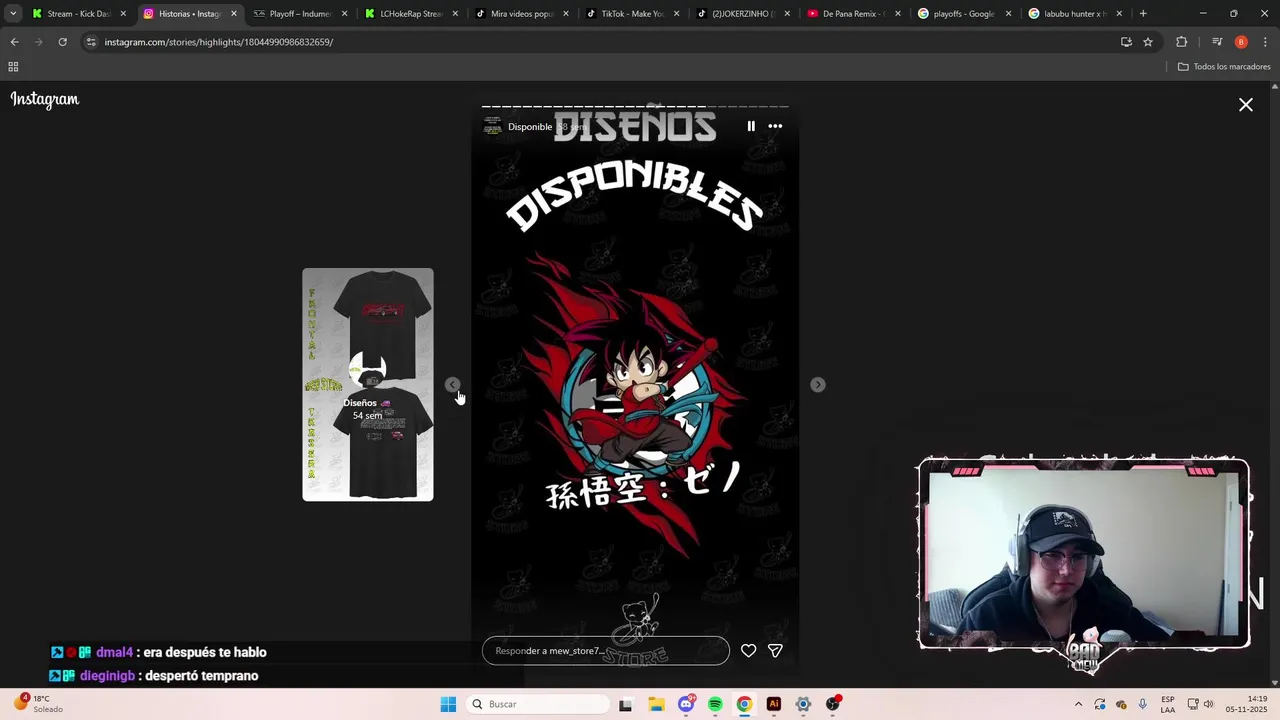Screen dimensions: 1280x720
Task: Click the reply to mew_store field
Action: 606,650
